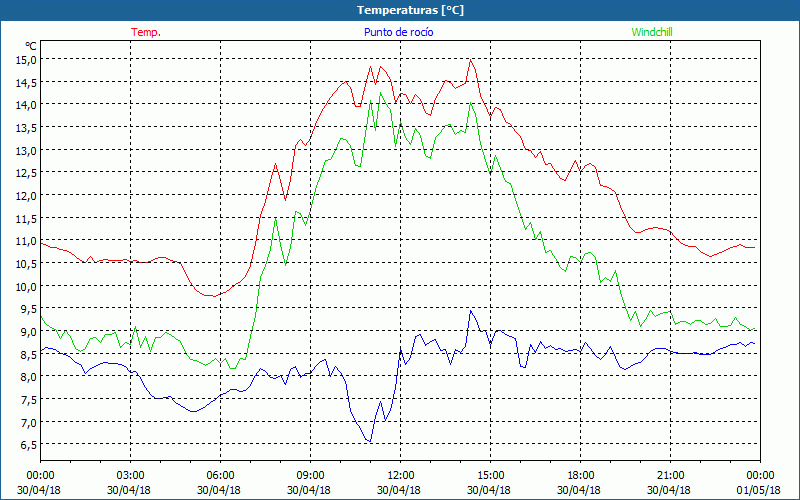Click the 10,5 y-axis value
800x500 pixels.
pos(26,263)
